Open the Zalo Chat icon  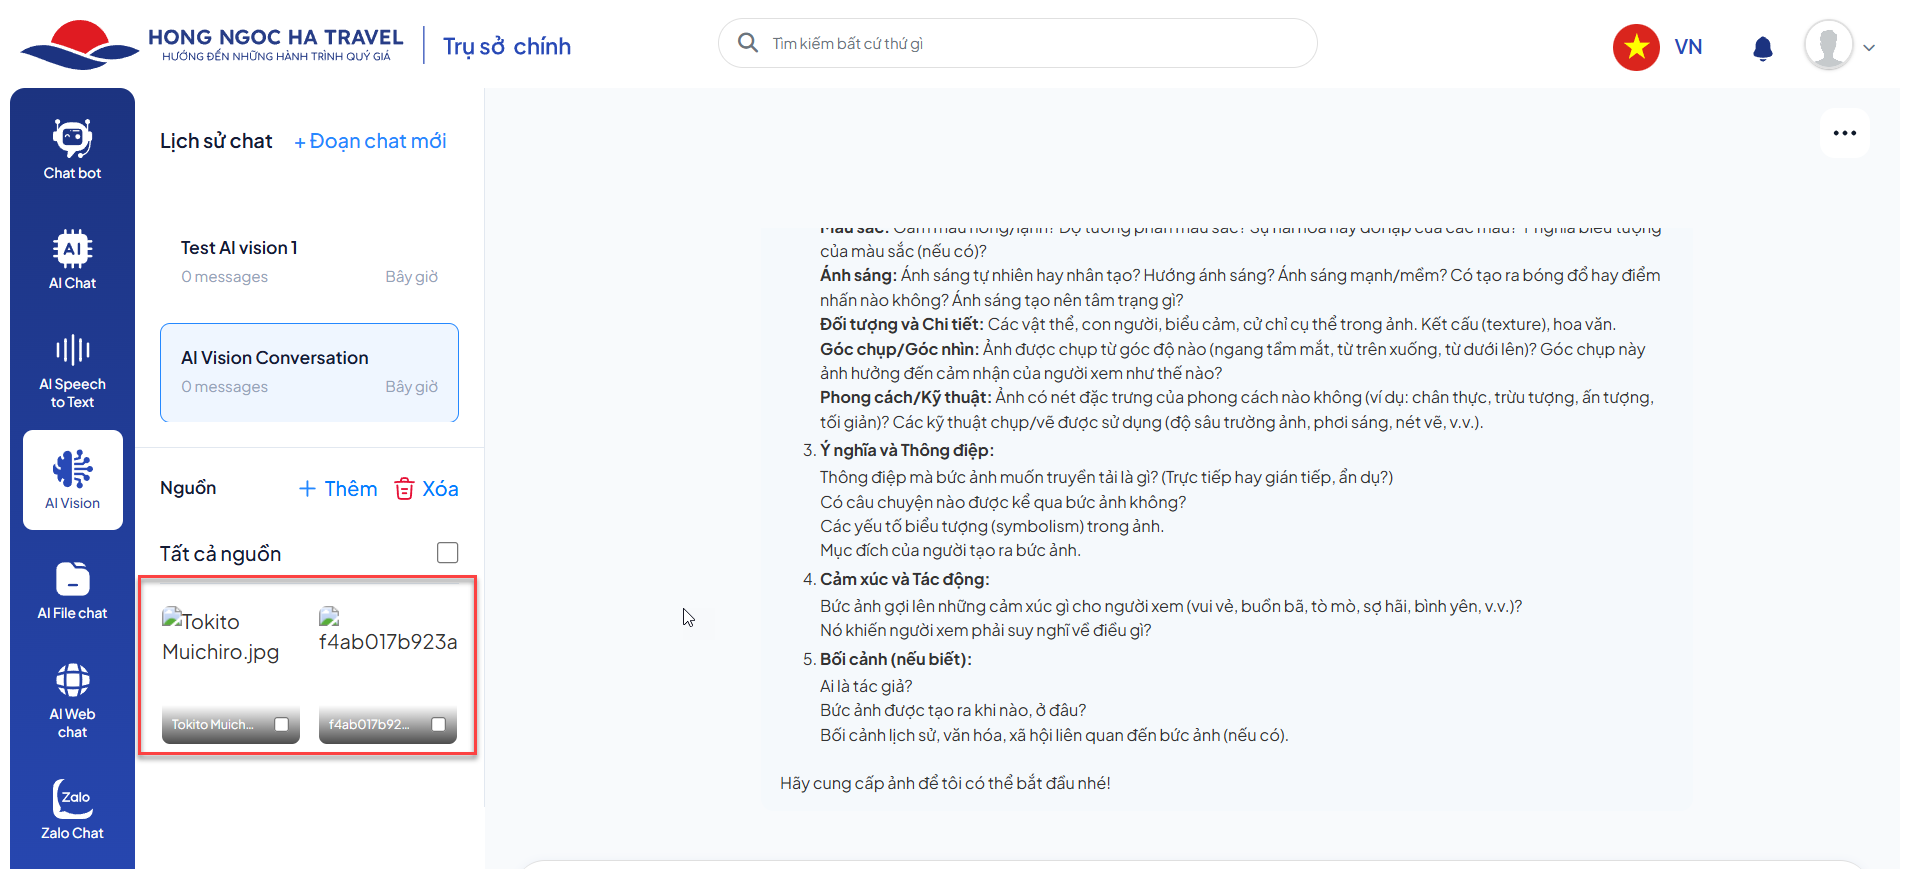coord(72,810)
